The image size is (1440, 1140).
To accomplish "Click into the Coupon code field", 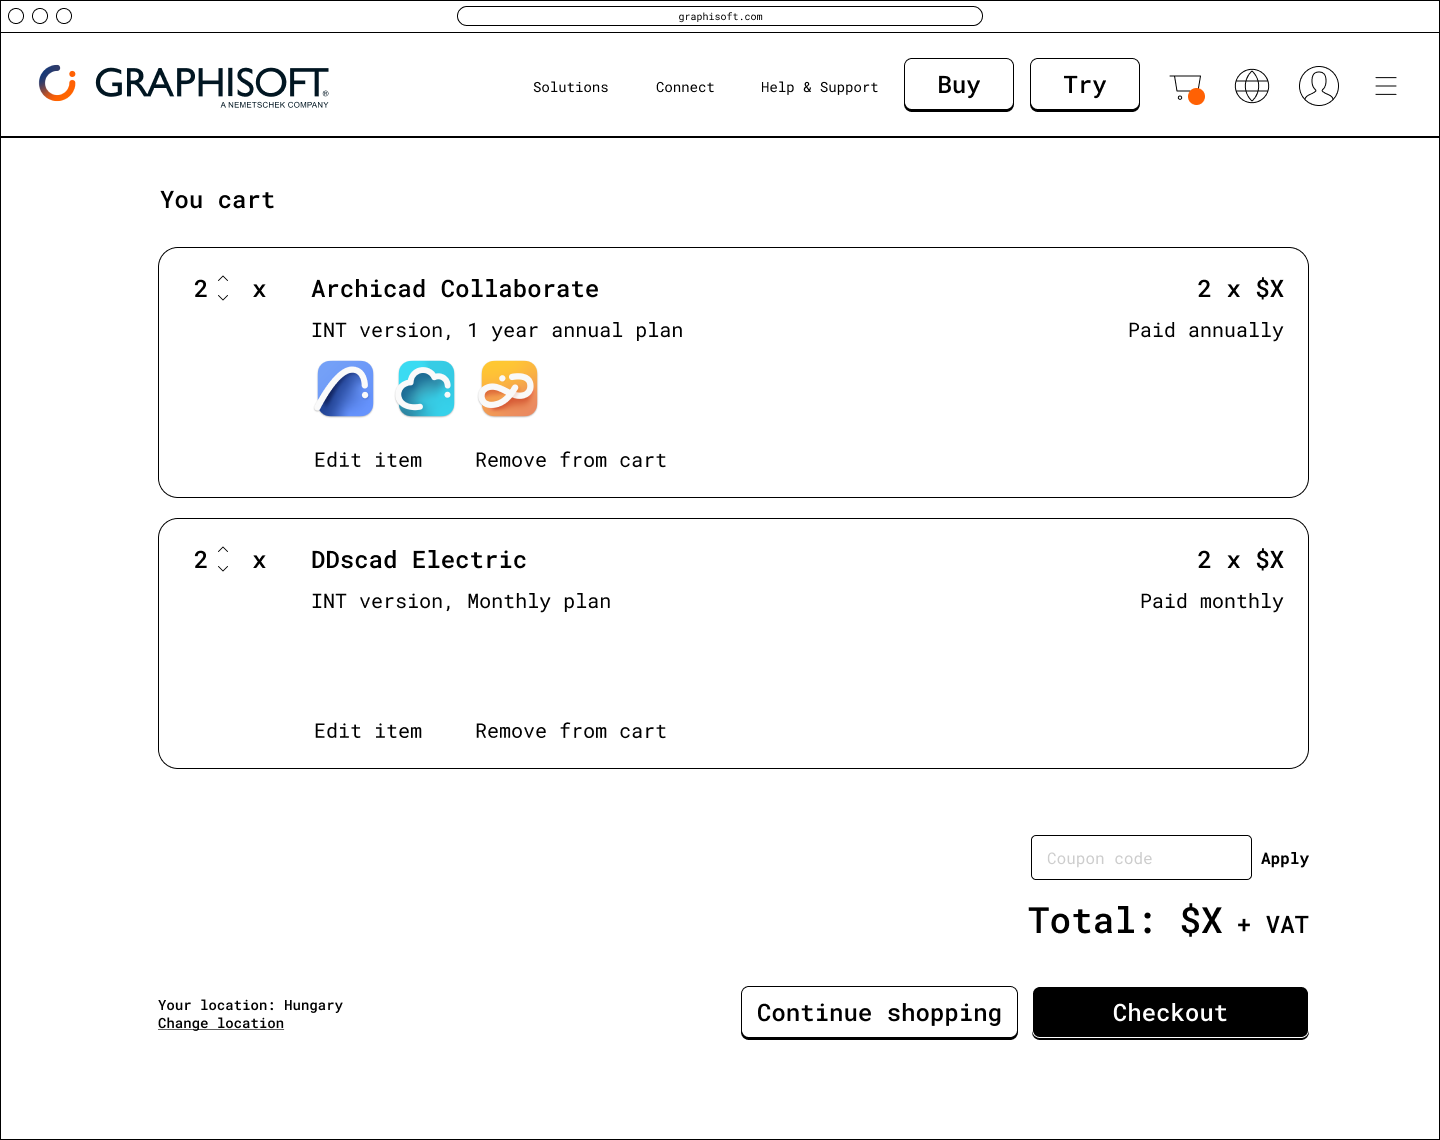I will (x=1140, y=858).
